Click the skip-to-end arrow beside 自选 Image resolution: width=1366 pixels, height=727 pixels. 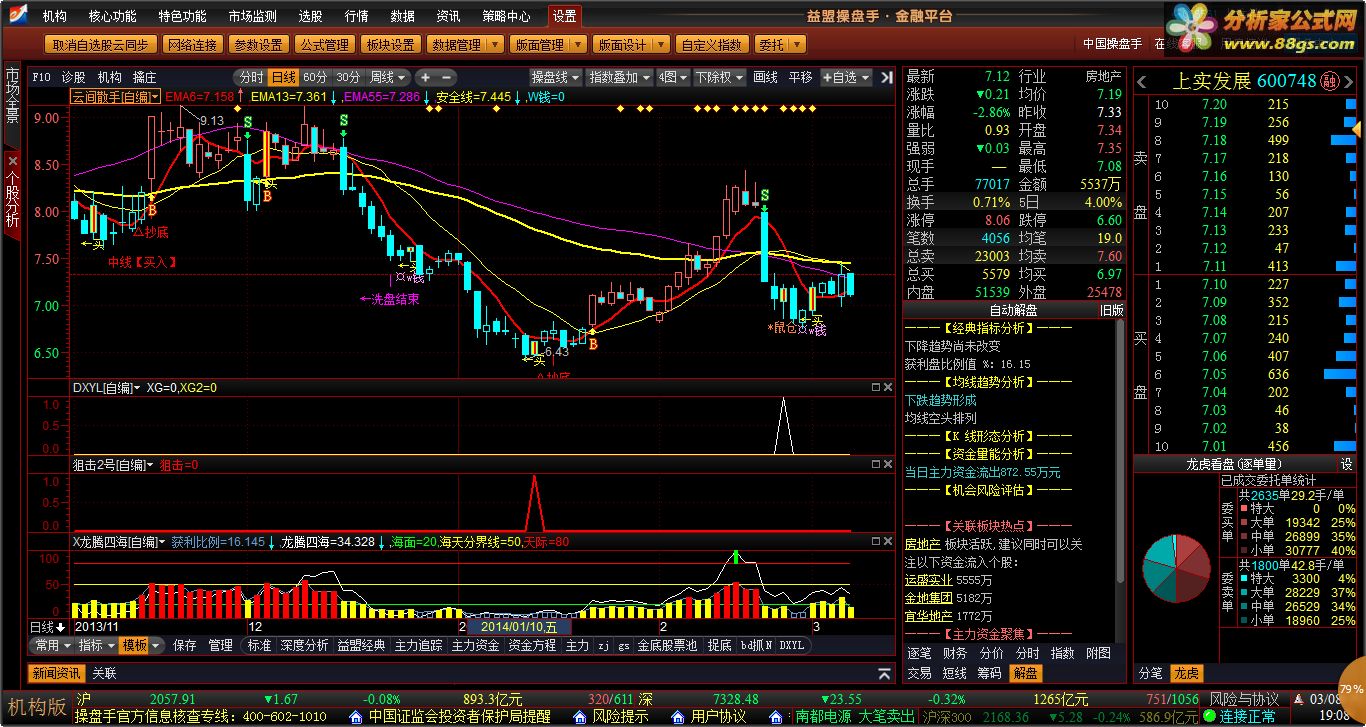click(885, 77)
